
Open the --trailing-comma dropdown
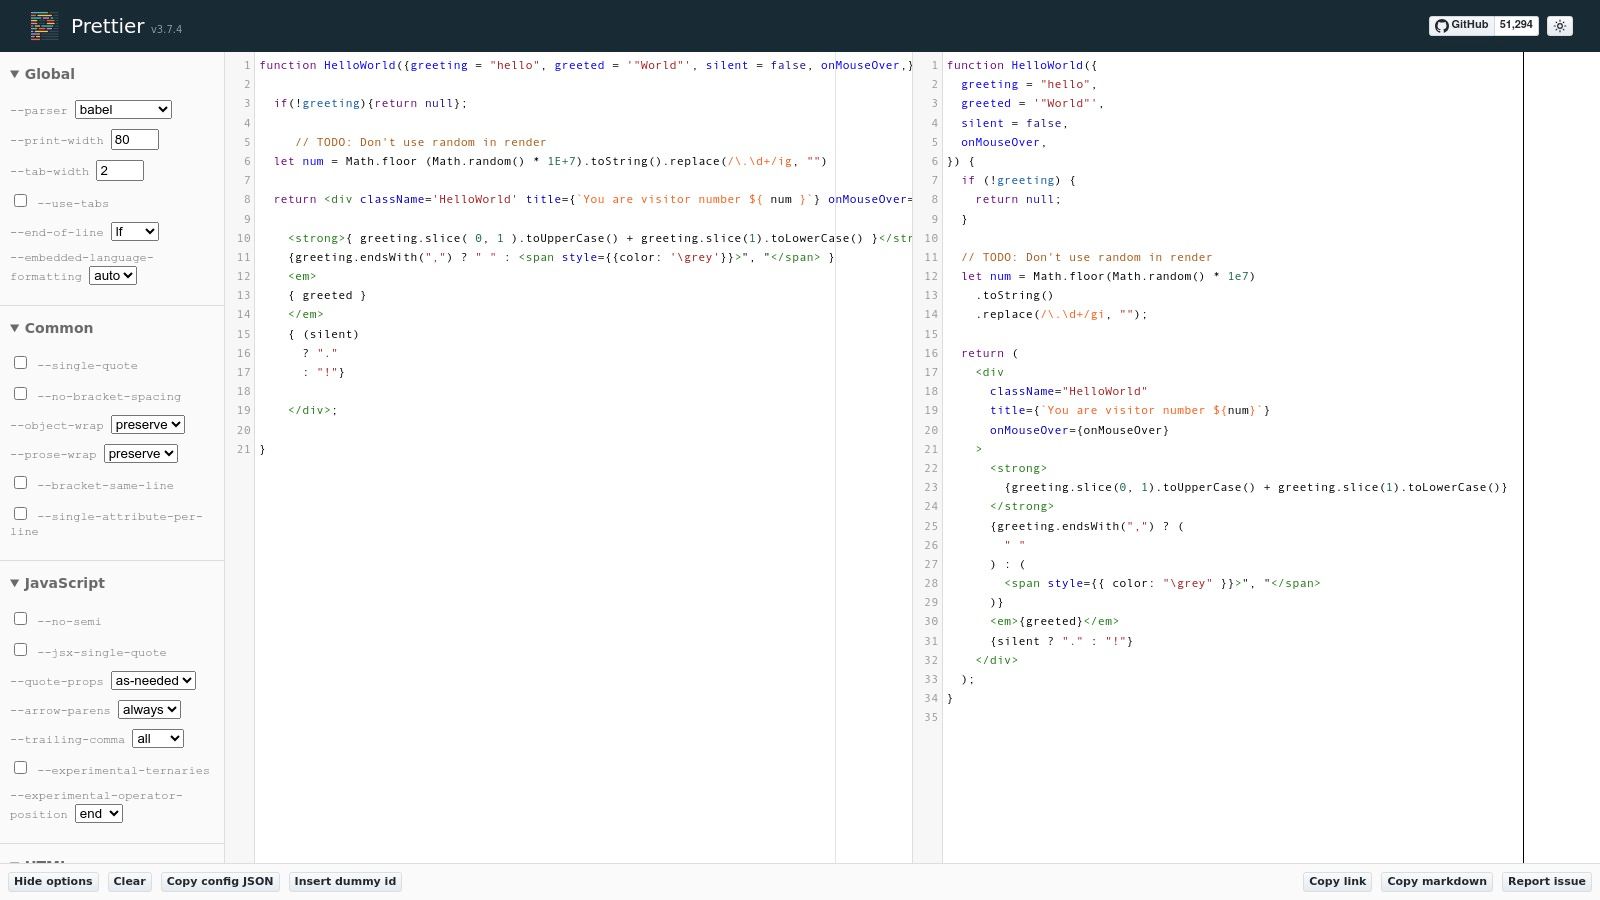click(158, 739)
